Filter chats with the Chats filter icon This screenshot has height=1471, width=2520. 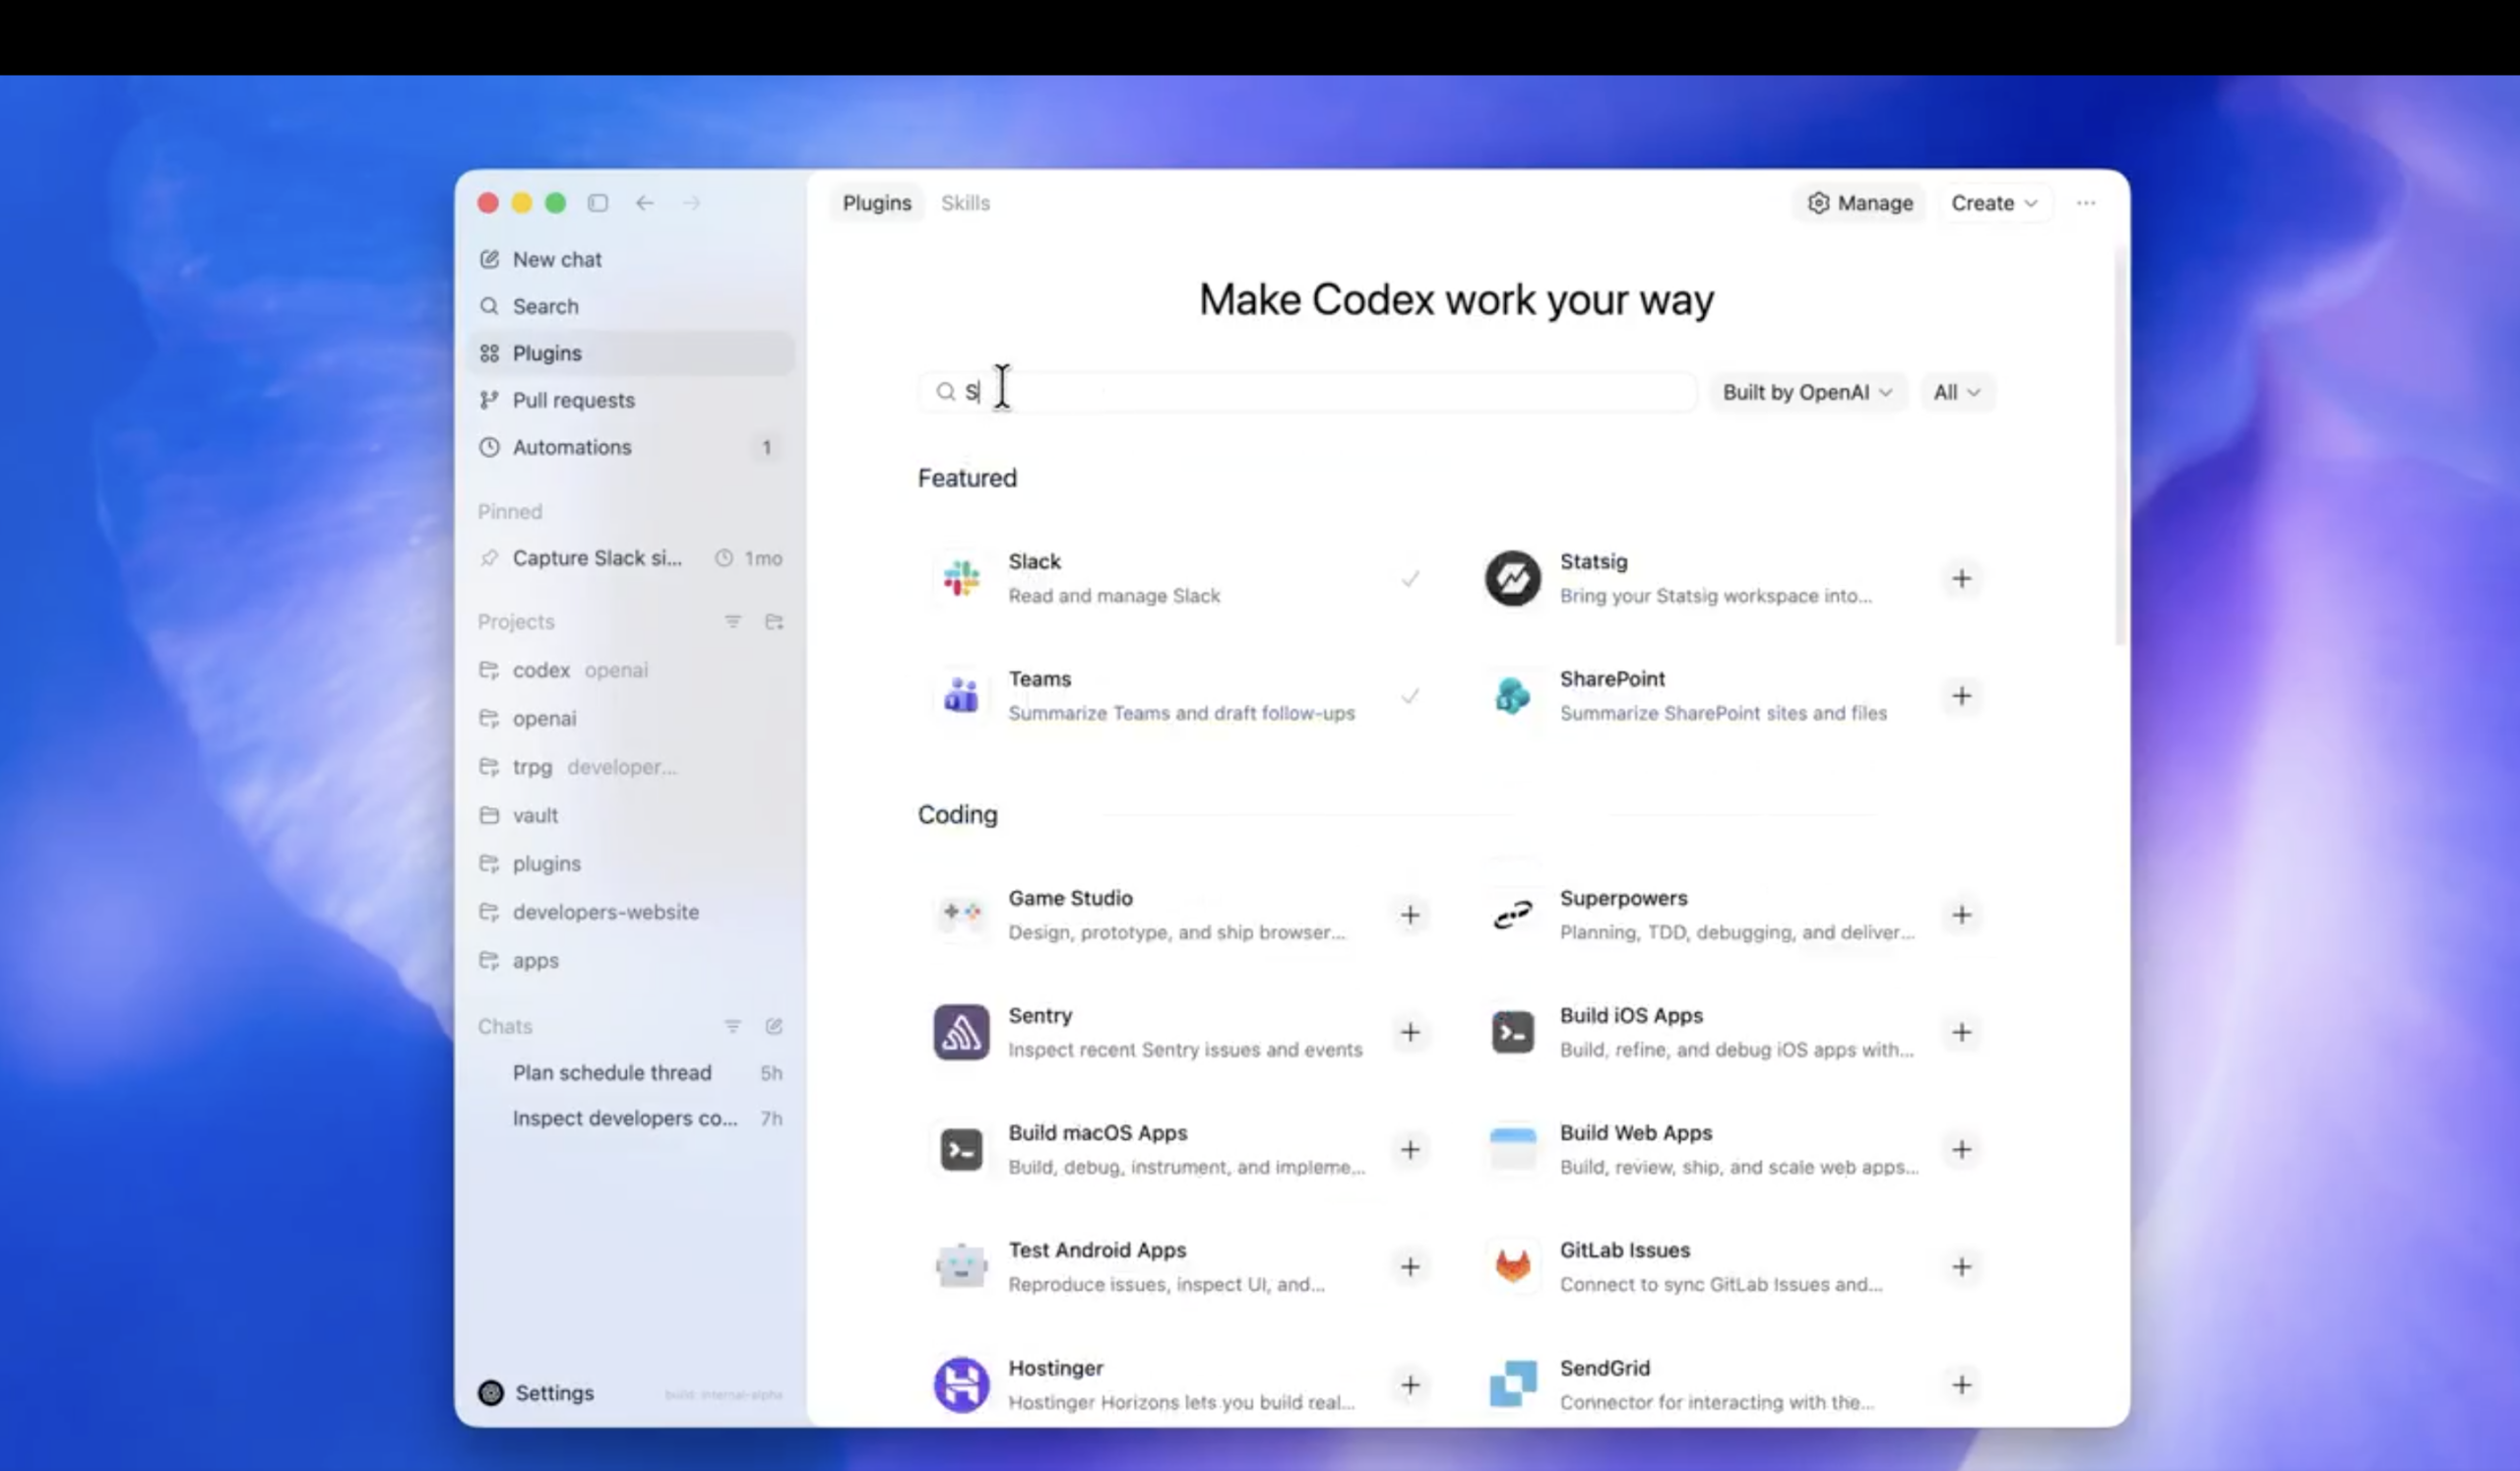point(733,1026)
